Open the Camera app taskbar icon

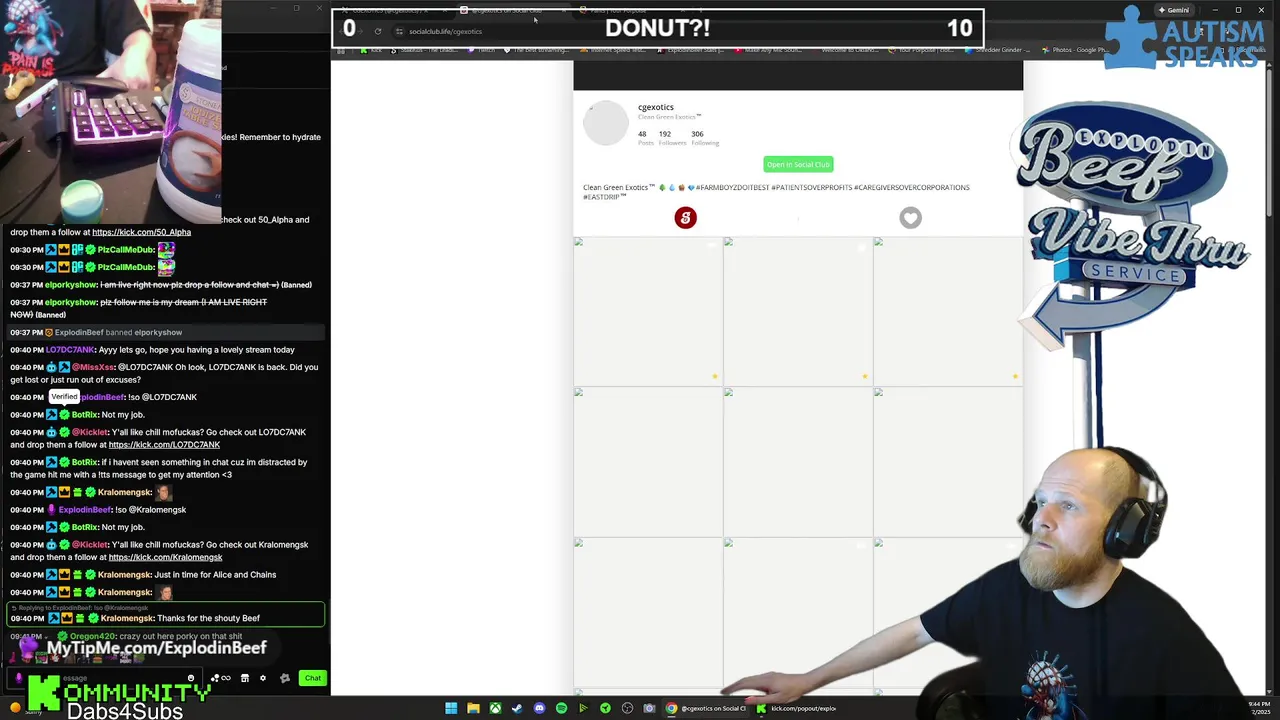coord(649,708)
